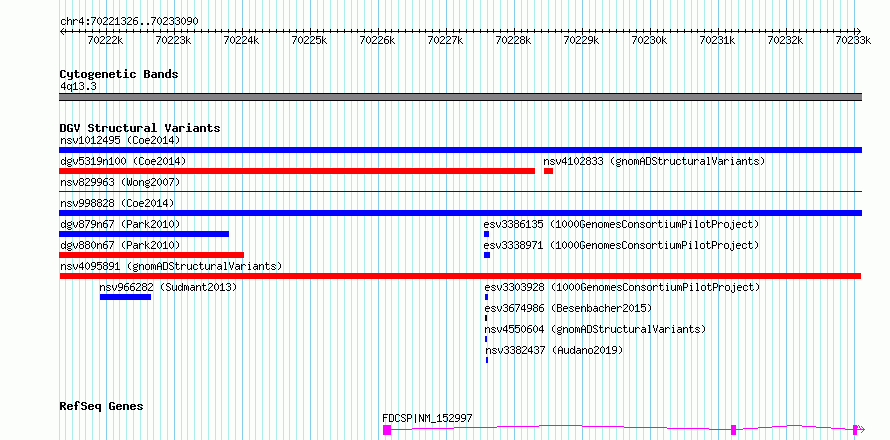Screen dimensions: 890x440
Task: Select nsv829963 (Wong2007) variant label
Action: tap(120, 182)
